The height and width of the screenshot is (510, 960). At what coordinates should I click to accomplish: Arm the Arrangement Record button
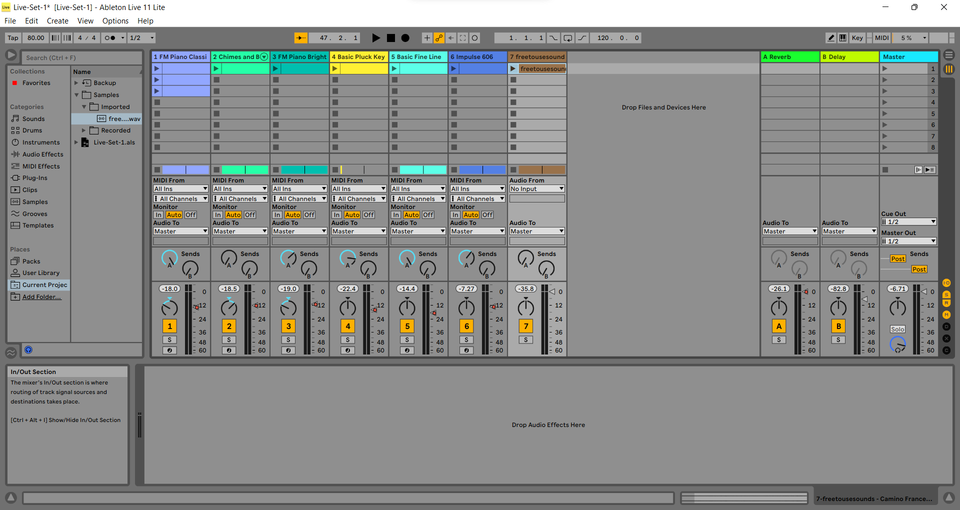coord(405,38)
